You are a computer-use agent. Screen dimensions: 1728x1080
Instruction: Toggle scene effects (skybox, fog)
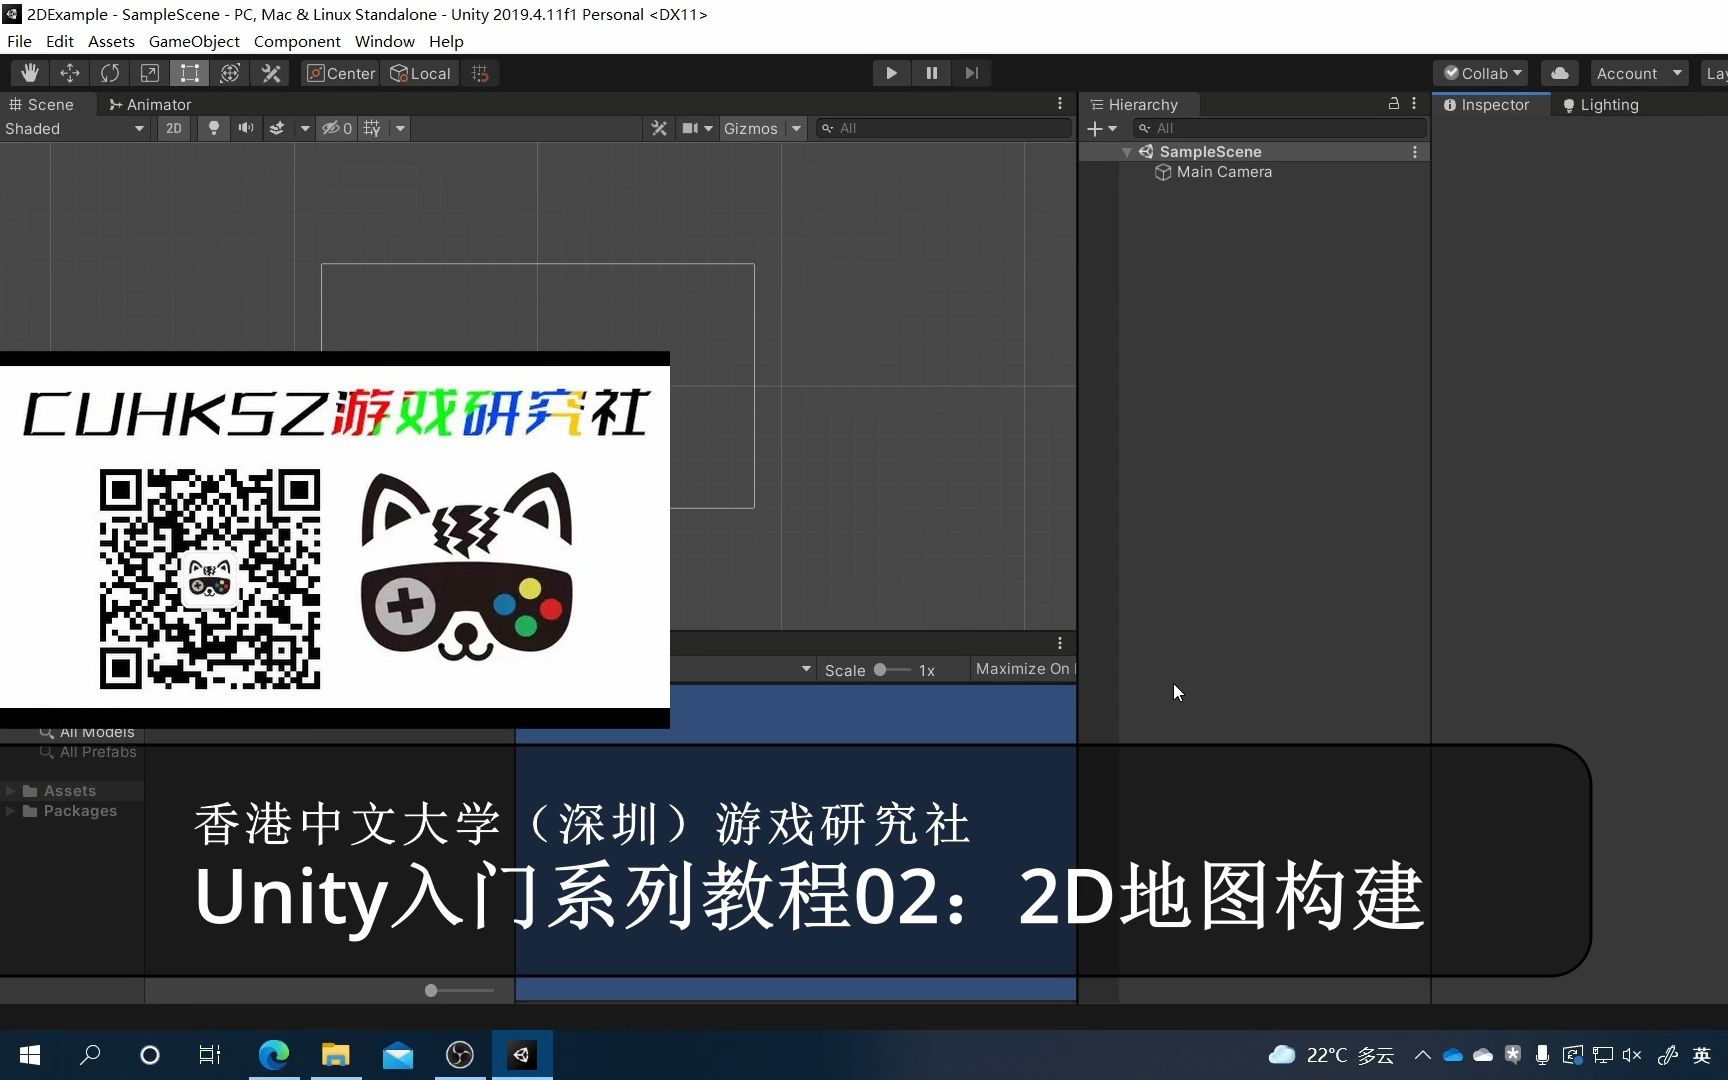(277, 128)
